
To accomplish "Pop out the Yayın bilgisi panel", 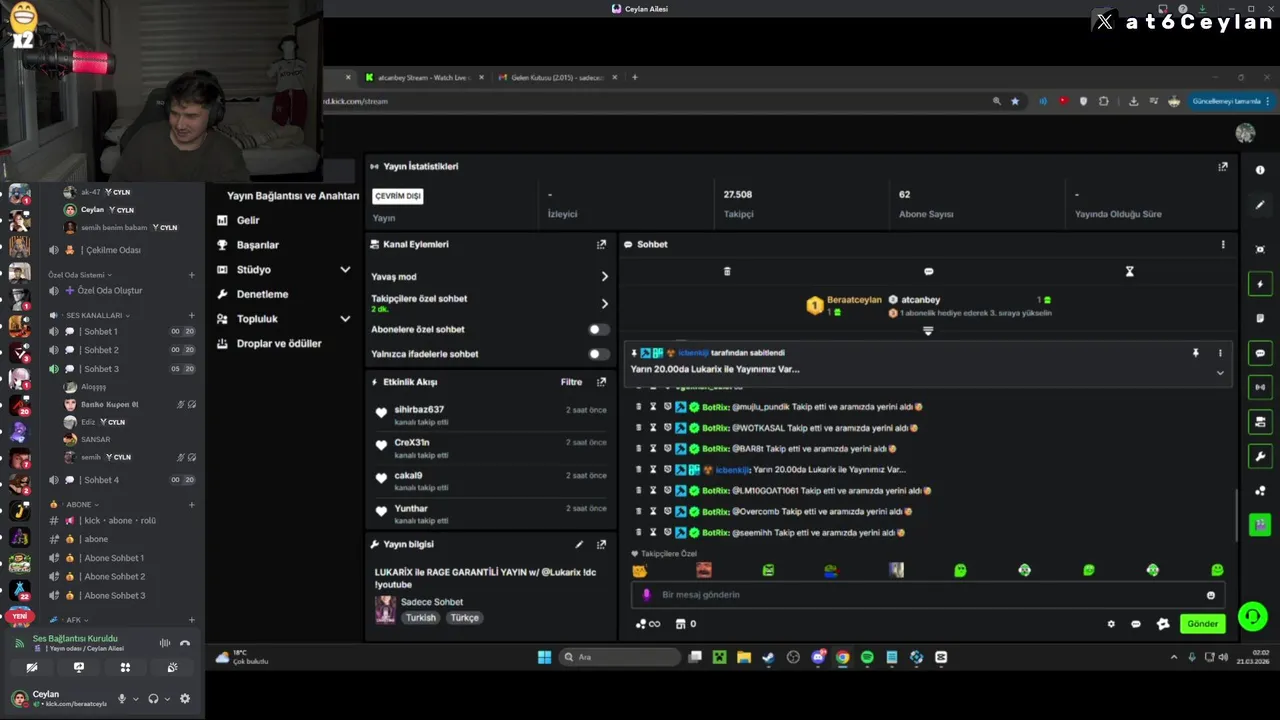I will coord(601,545).
